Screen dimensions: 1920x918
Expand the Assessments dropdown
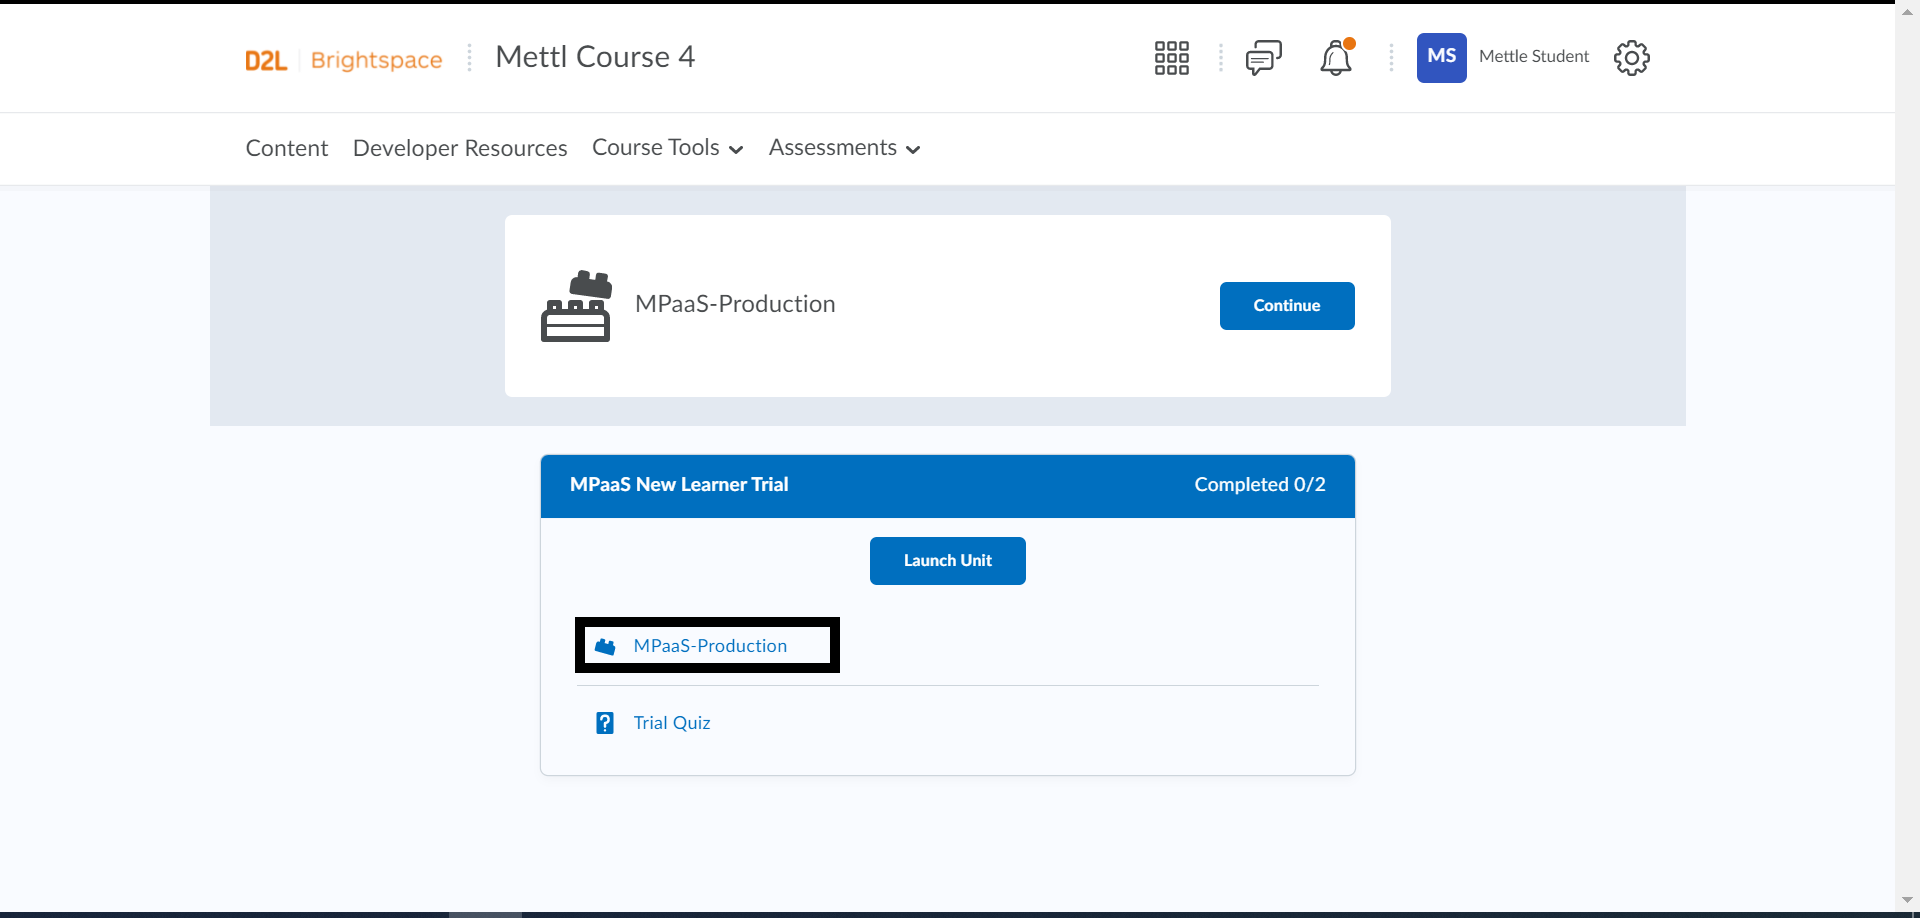(x=844, y=148)
